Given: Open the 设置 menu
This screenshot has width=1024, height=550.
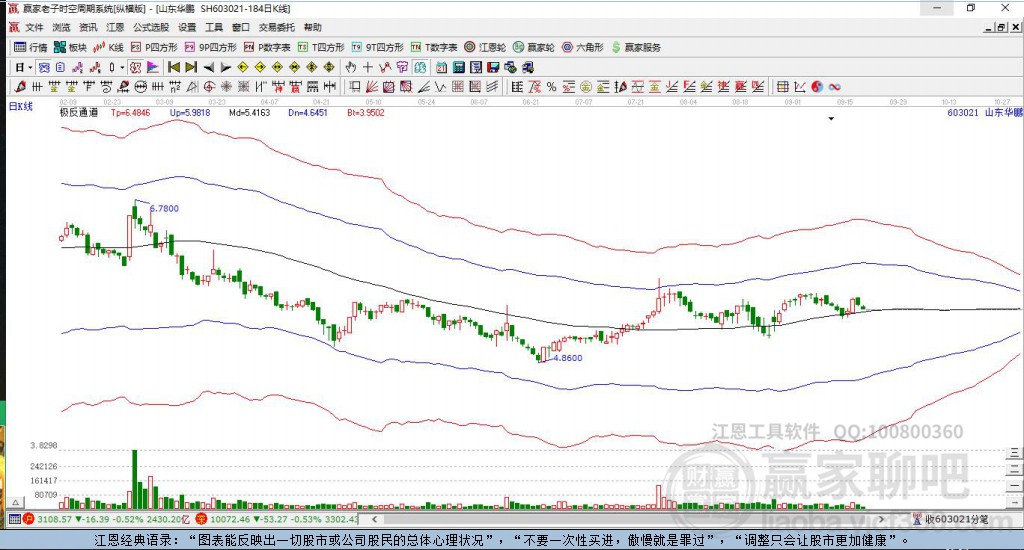Looking at the screenshot, I should tap(187, 27).
